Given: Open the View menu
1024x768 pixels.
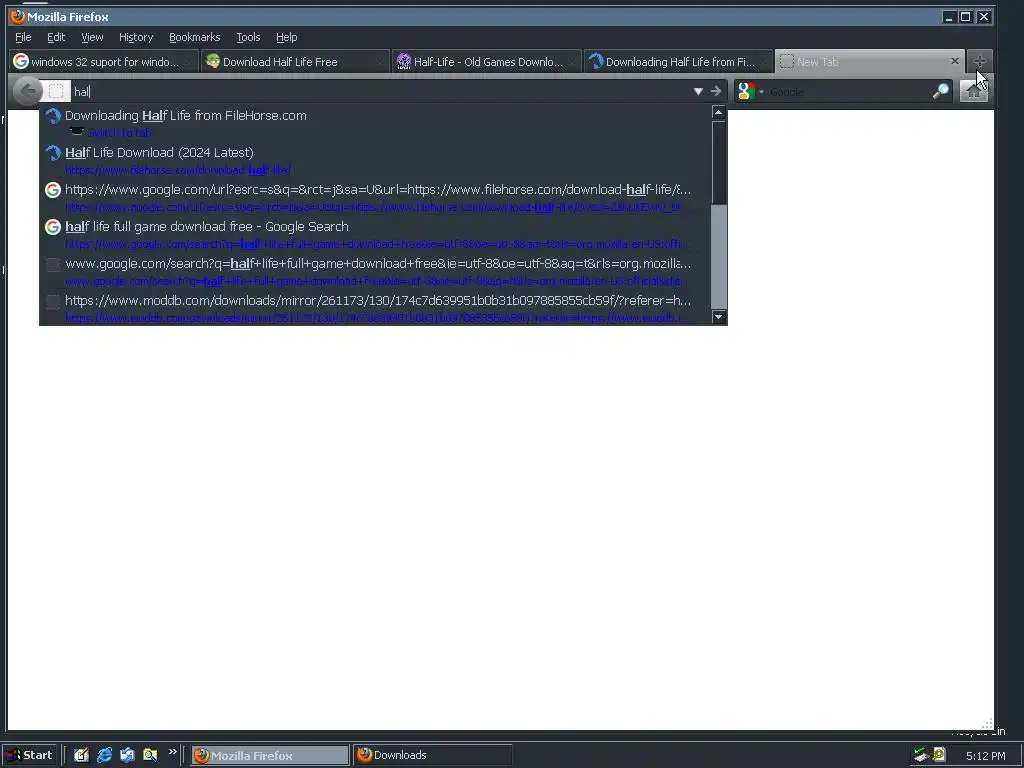Looking at the screenshot, I should [x=92, y=37].
